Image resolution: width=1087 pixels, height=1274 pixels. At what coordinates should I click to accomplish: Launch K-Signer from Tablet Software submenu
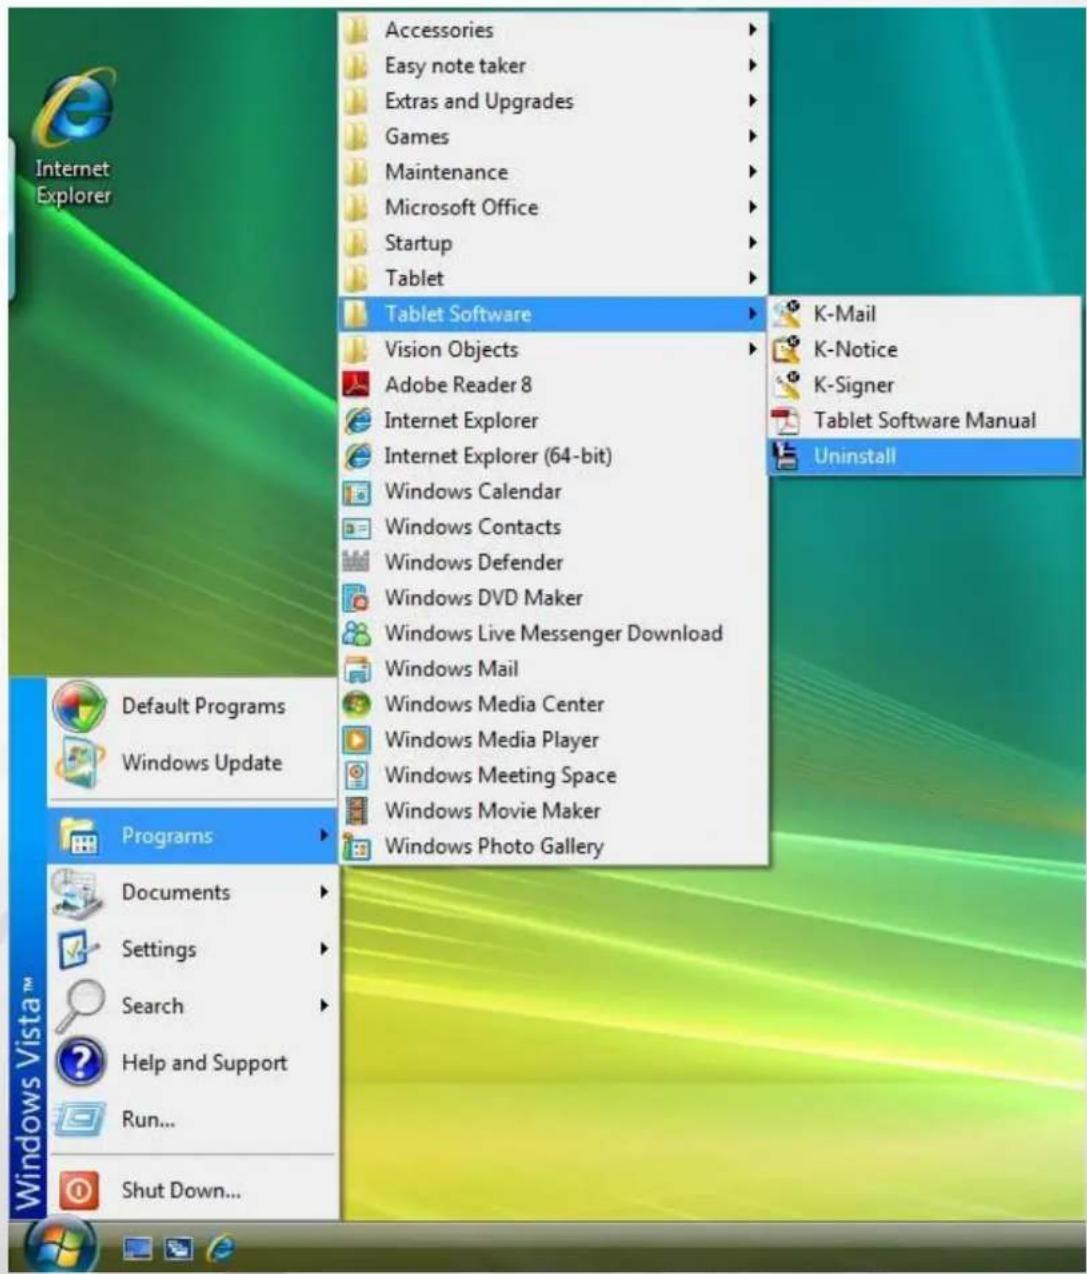click(x=925, y=385)
